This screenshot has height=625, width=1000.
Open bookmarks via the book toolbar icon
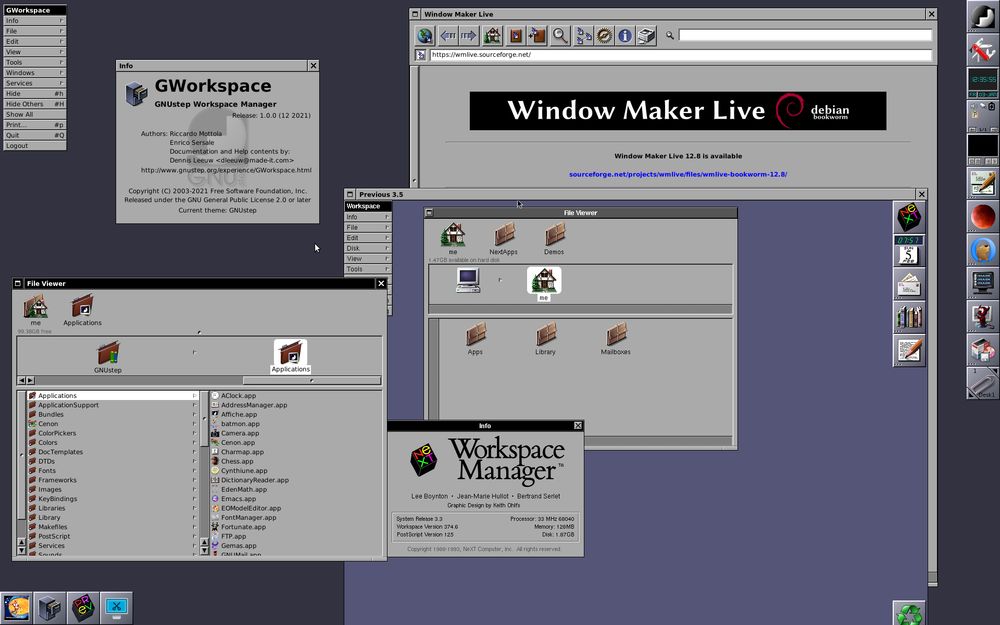(516, 36)
